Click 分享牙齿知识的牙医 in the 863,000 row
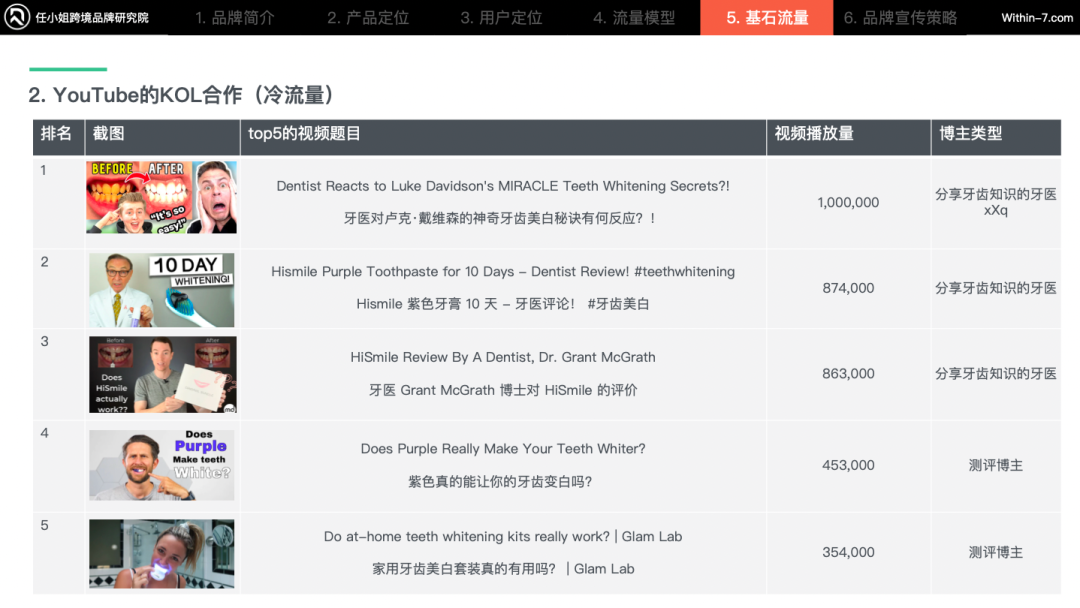Screen dimensions: 1080x608 [995, 373]
